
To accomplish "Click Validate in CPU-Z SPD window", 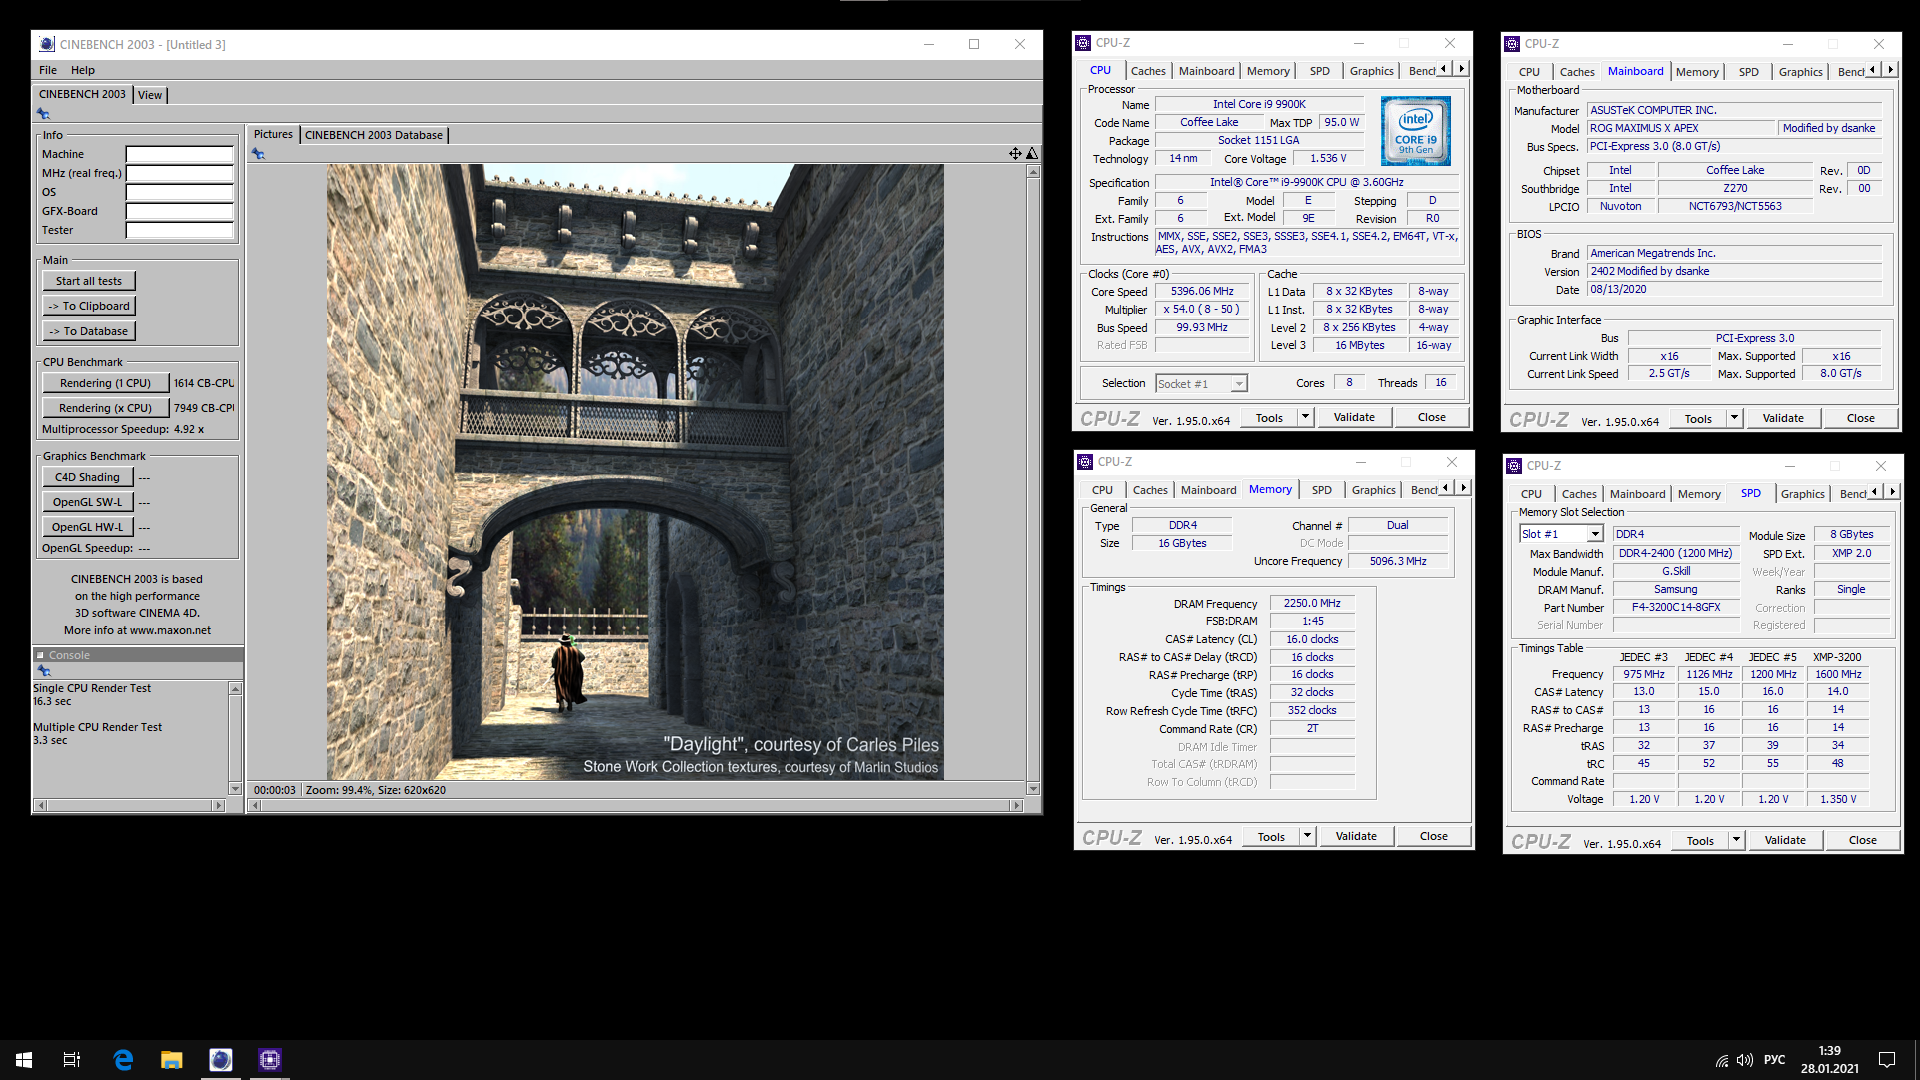I will pyautogui.click(x=1785, y=840).
